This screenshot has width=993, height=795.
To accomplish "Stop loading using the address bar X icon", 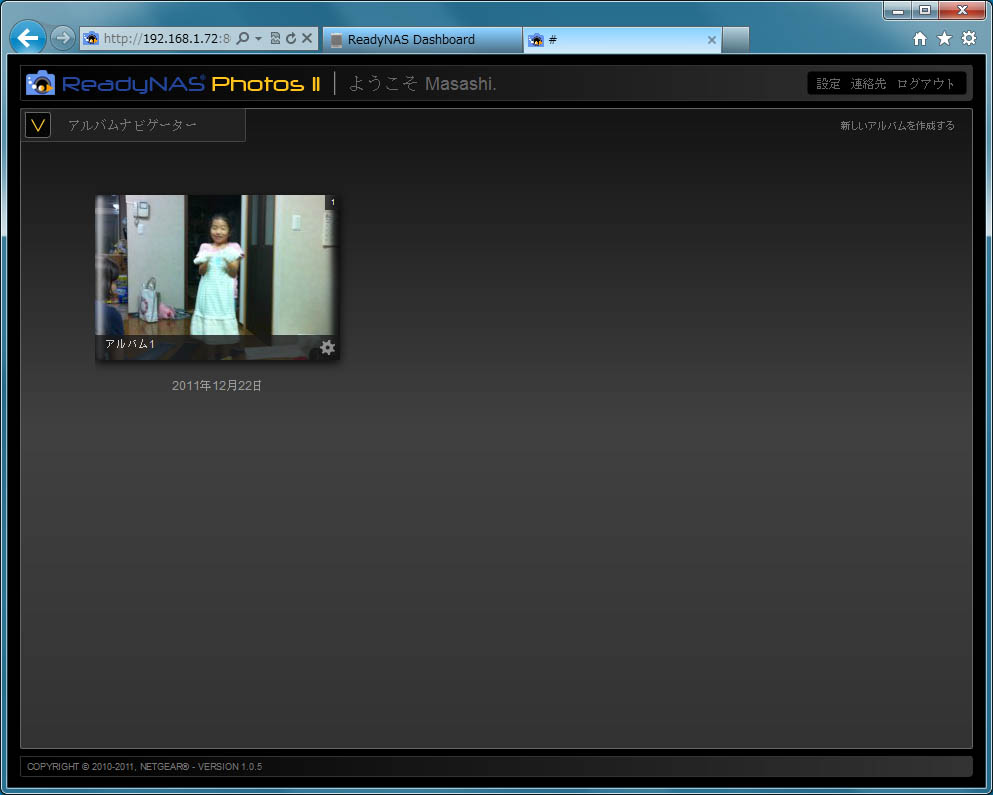I will (x=307, y=39).
